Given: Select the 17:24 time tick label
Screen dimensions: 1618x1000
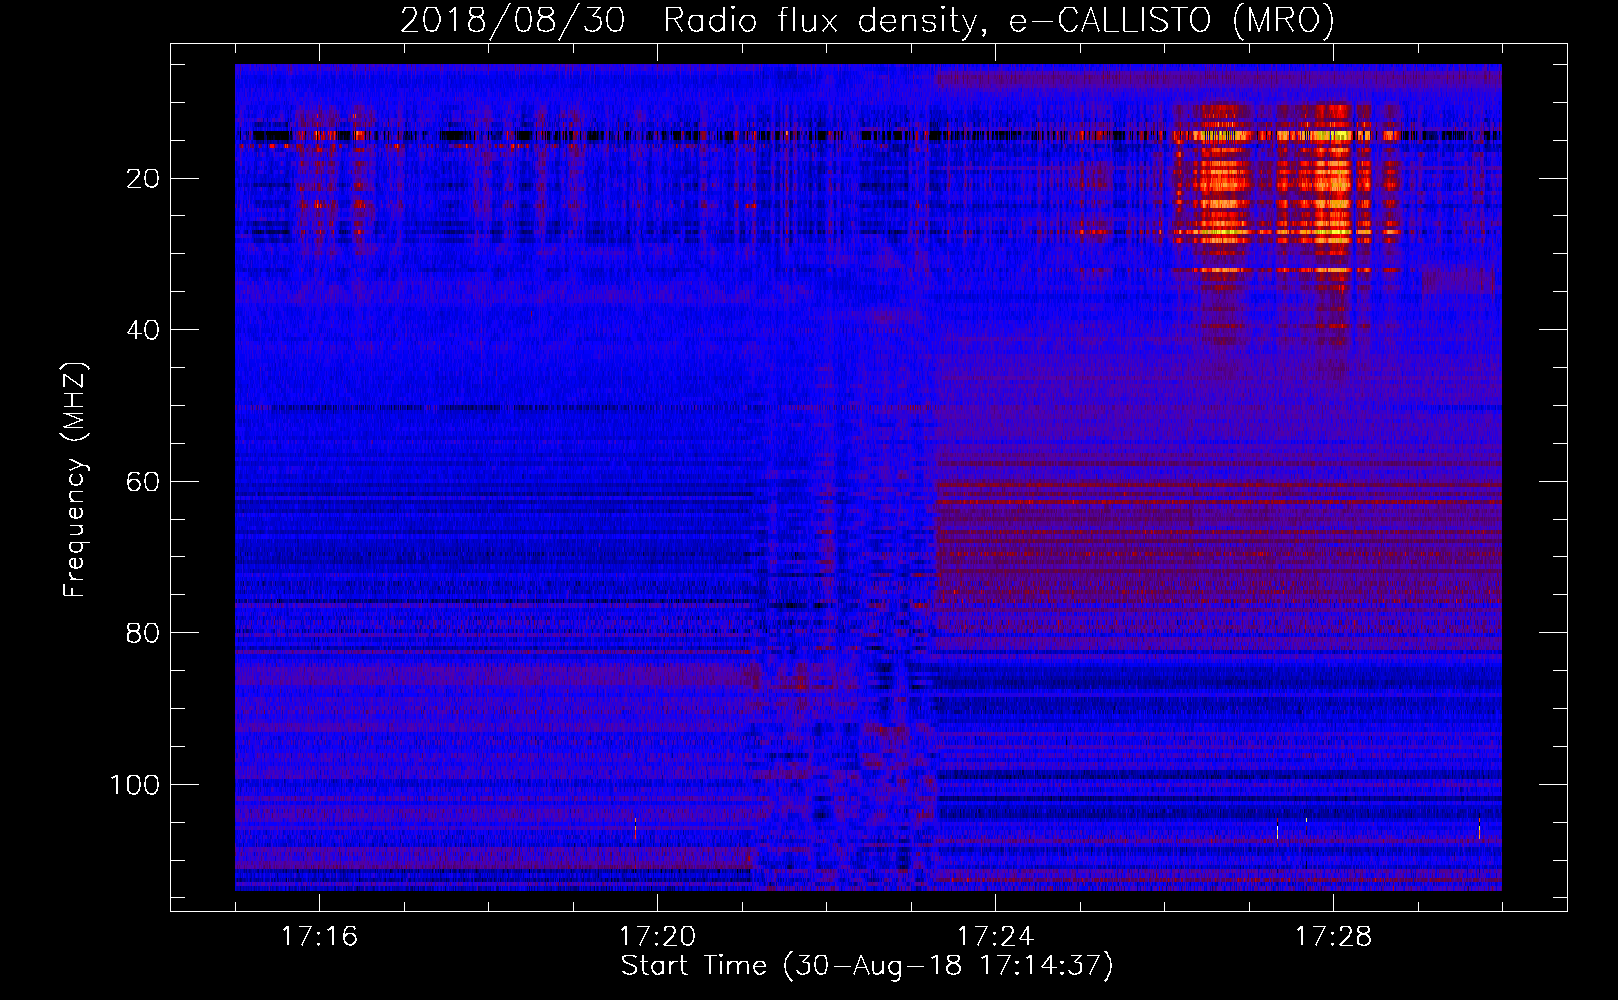Looking at the screenshot, I should coord(995,936).
